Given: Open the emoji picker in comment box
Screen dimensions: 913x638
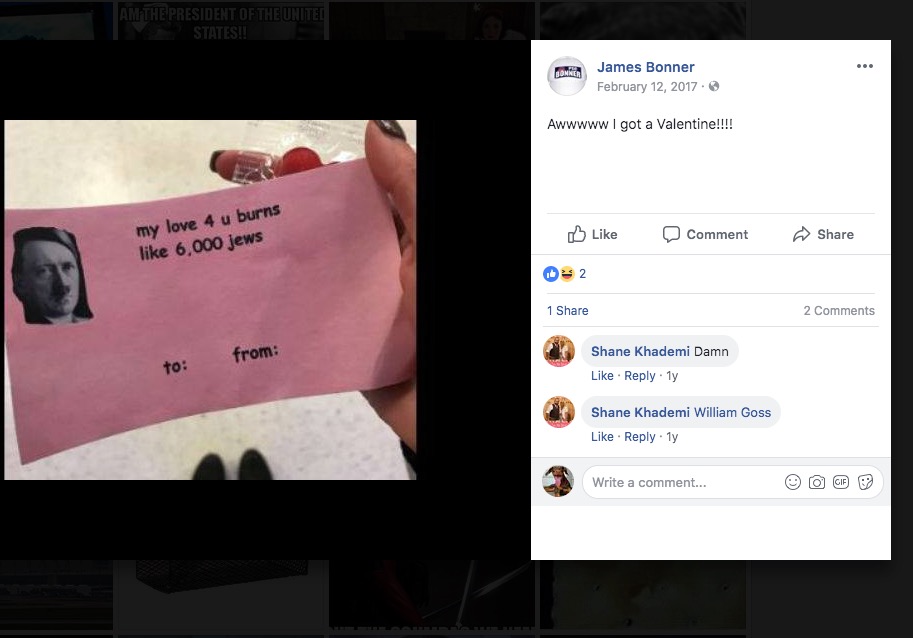Looking at the screenshot, I should point(792,482).
